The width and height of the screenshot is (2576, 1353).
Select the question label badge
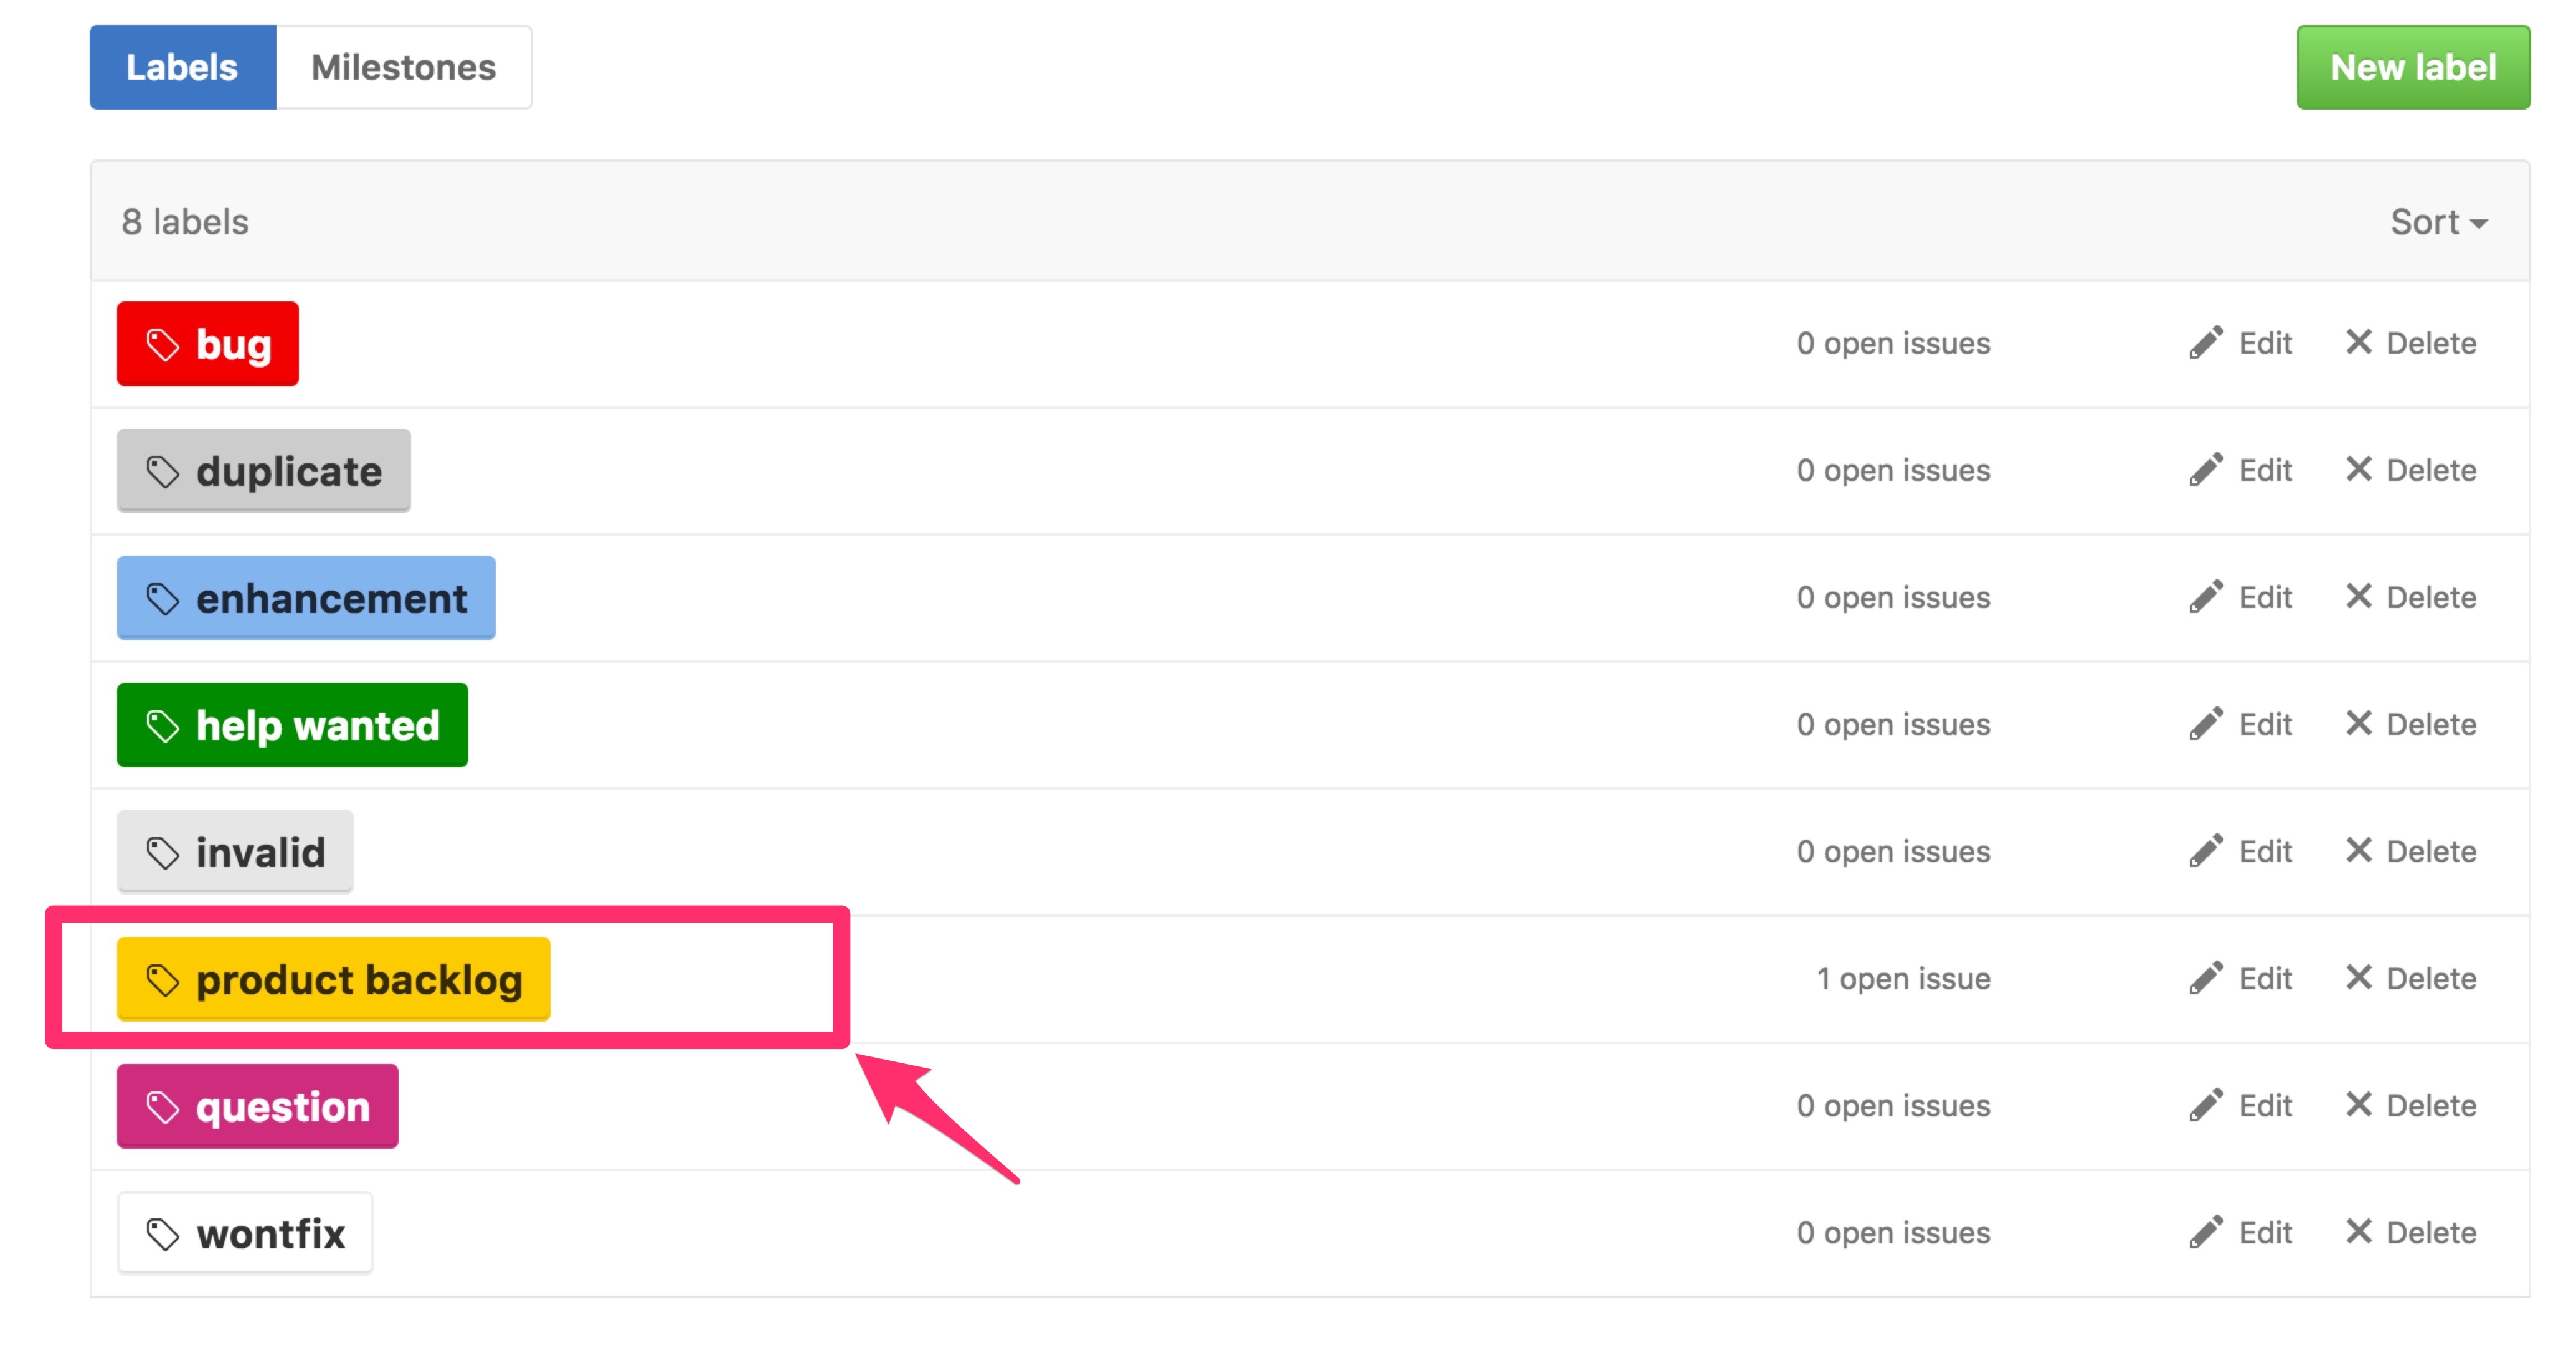[257, 1106]
